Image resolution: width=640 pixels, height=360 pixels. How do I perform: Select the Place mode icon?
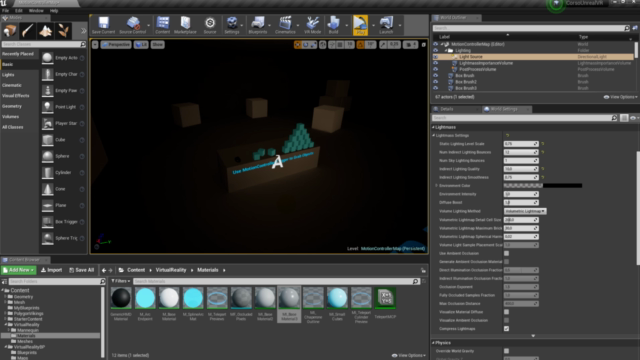(x=9, y=31)
